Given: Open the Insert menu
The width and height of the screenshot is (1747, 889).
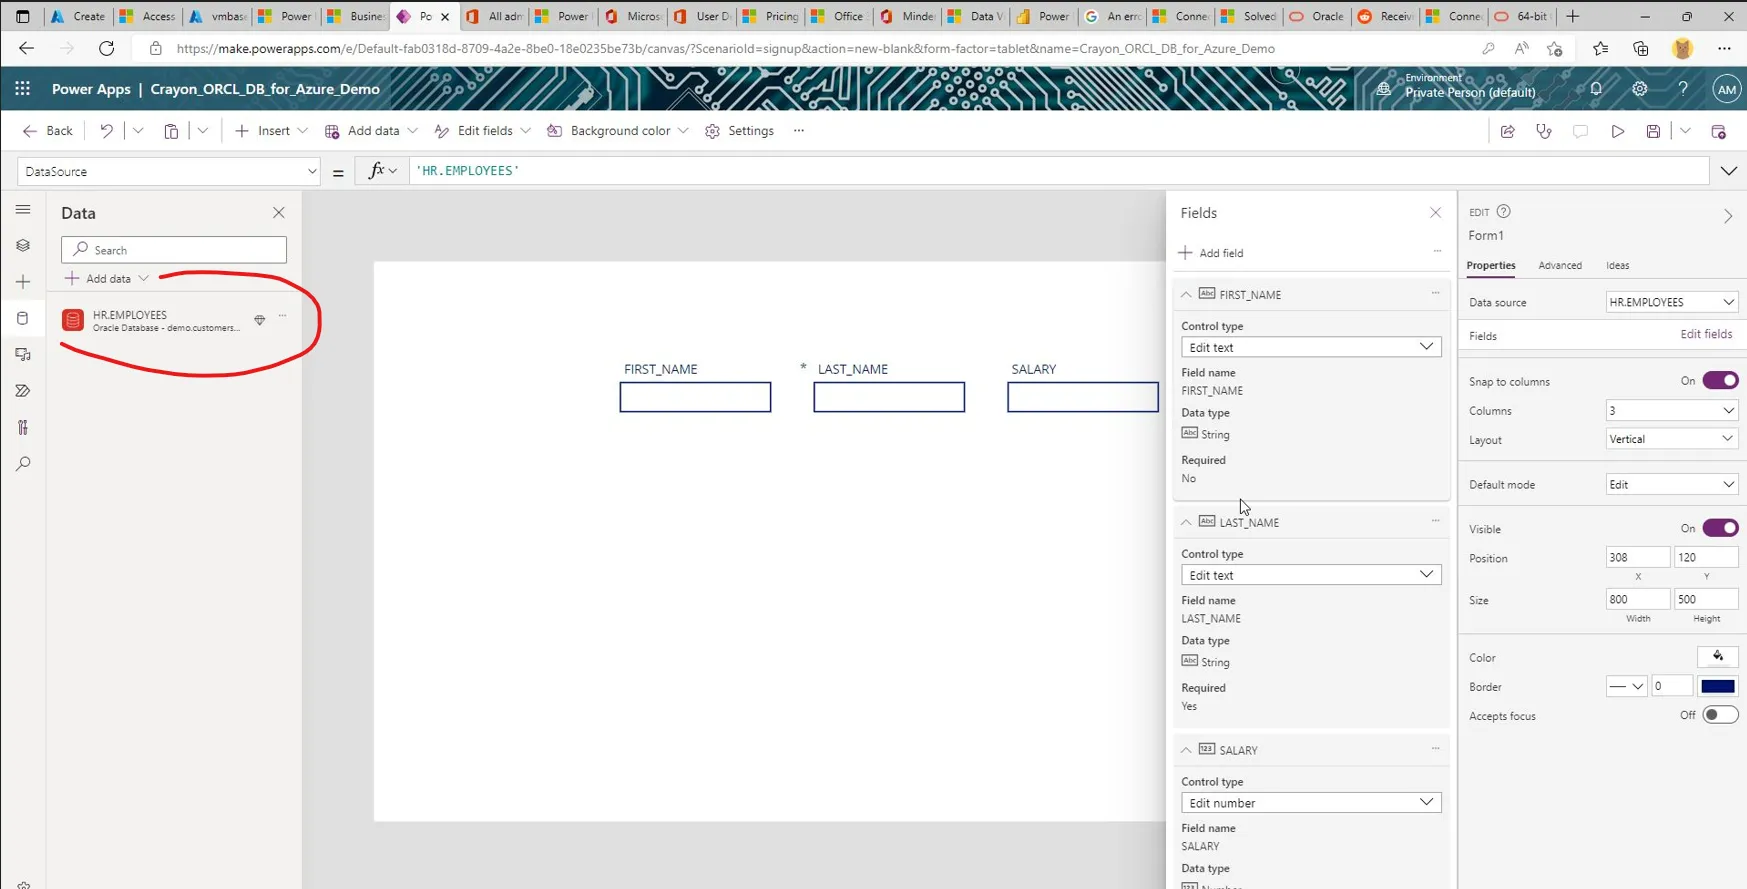Looking at the screenshot, I should [x=271, y=131].
